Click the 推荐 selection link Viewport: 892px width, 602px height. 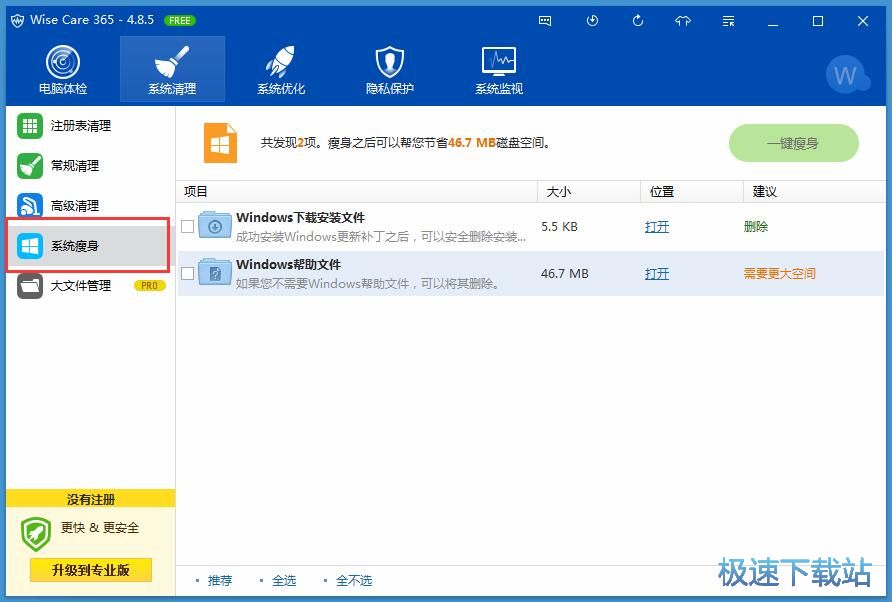point(220,580)
